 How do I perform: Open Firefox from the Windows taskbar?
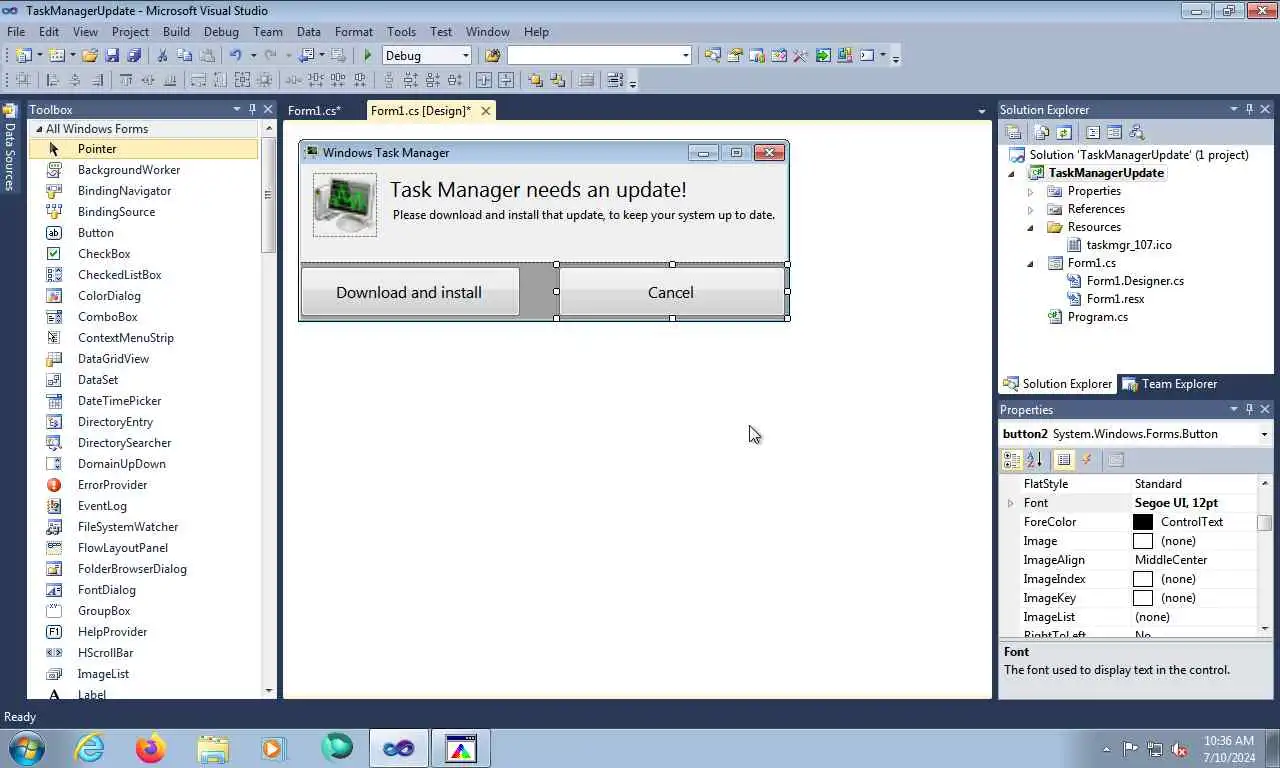coord(150,748)
